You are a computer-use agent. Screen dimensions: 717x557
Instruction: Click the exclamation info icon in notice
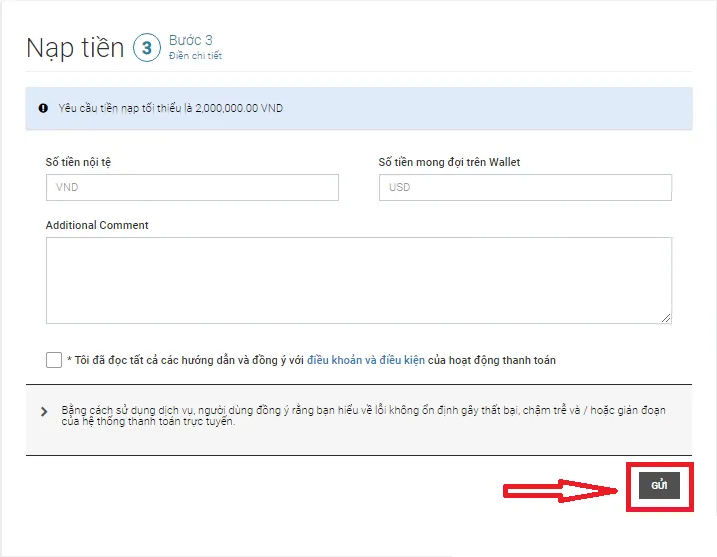[43, 108]
